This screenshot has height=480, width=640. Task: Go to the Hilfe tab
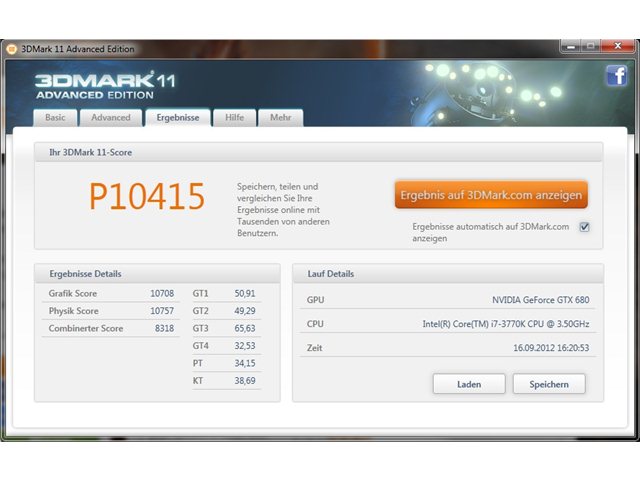235,118
